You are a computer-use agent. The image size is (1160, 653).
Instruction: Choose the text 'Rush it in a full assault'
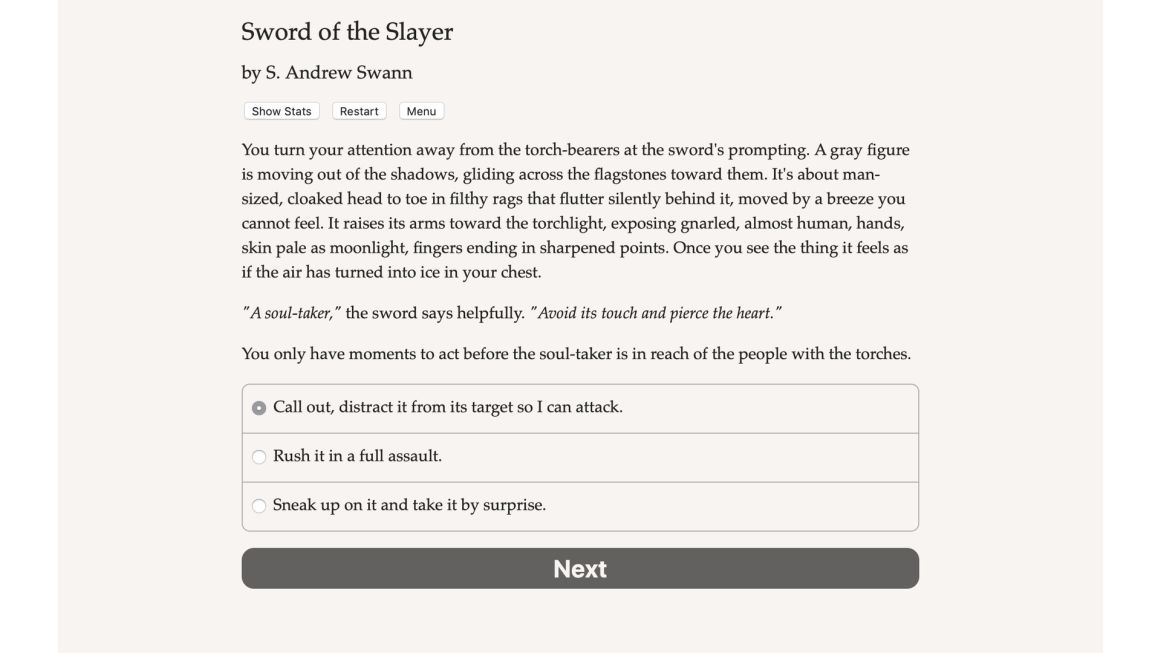356,456
